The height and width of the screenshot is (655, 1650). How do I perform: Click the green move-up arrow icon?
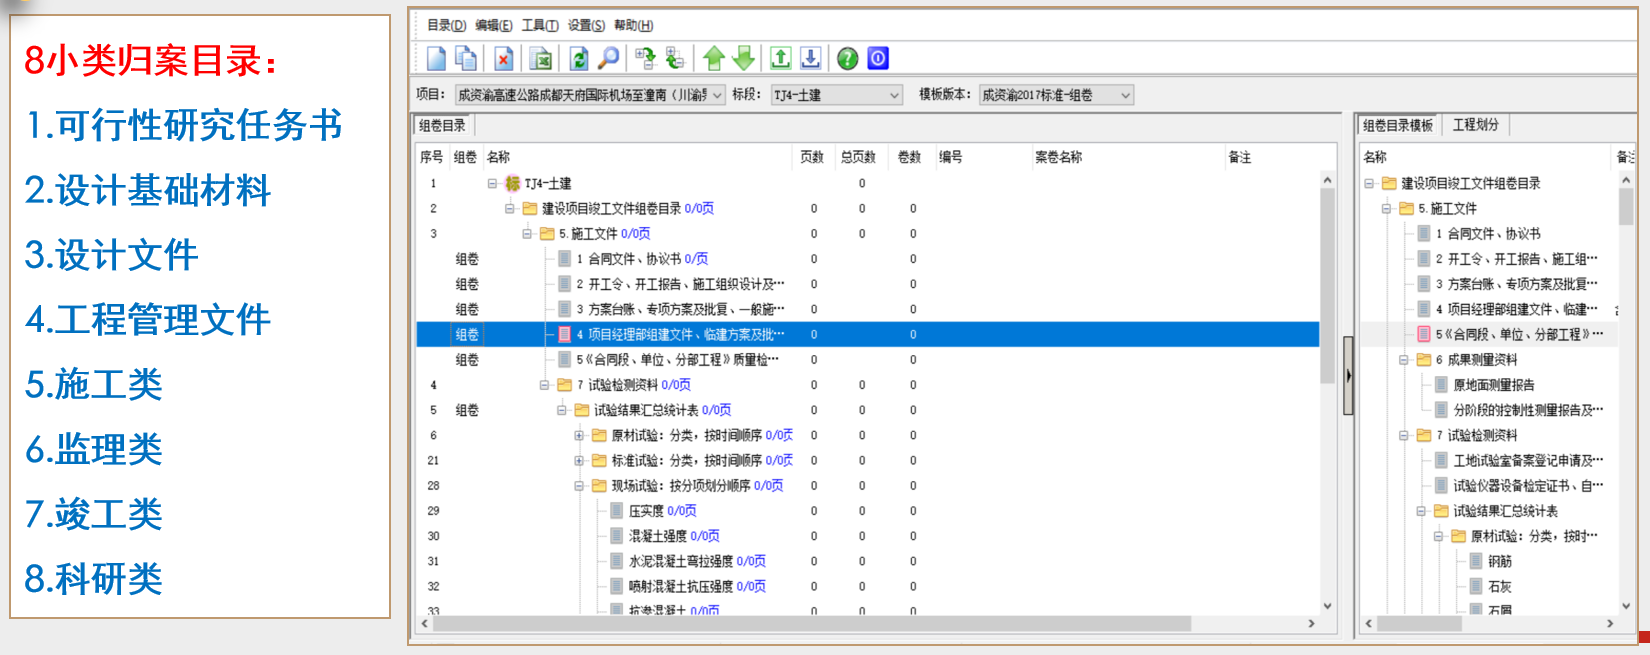click(x=714, y=59)
